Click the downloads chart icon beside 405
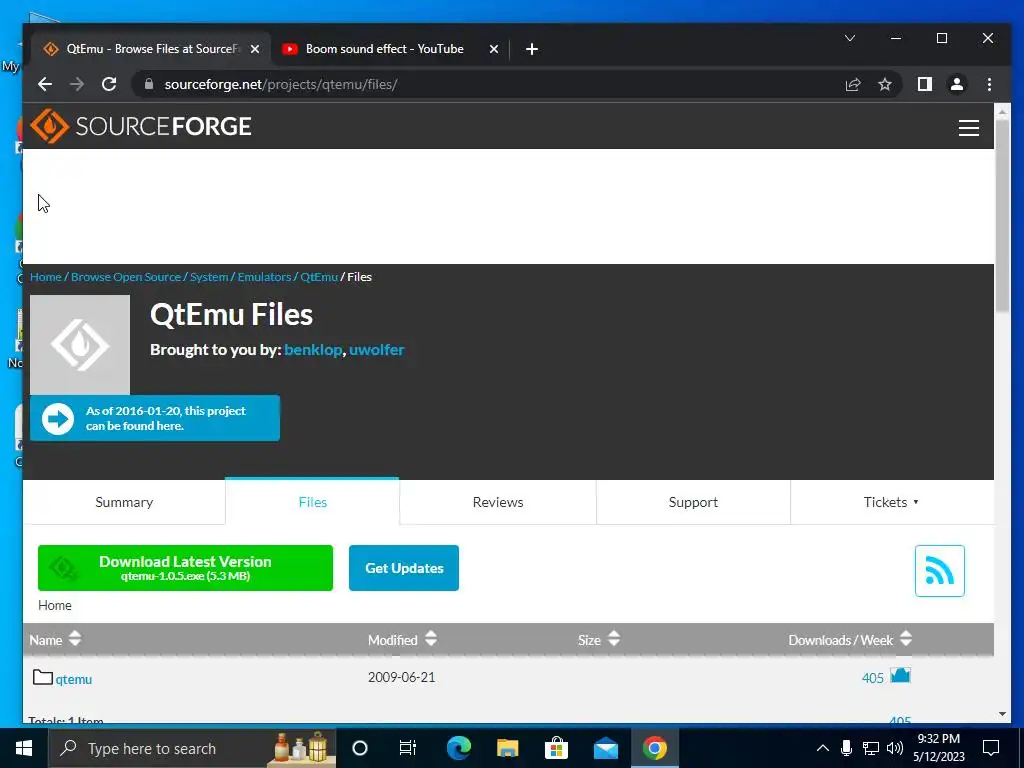 [900, 675]
